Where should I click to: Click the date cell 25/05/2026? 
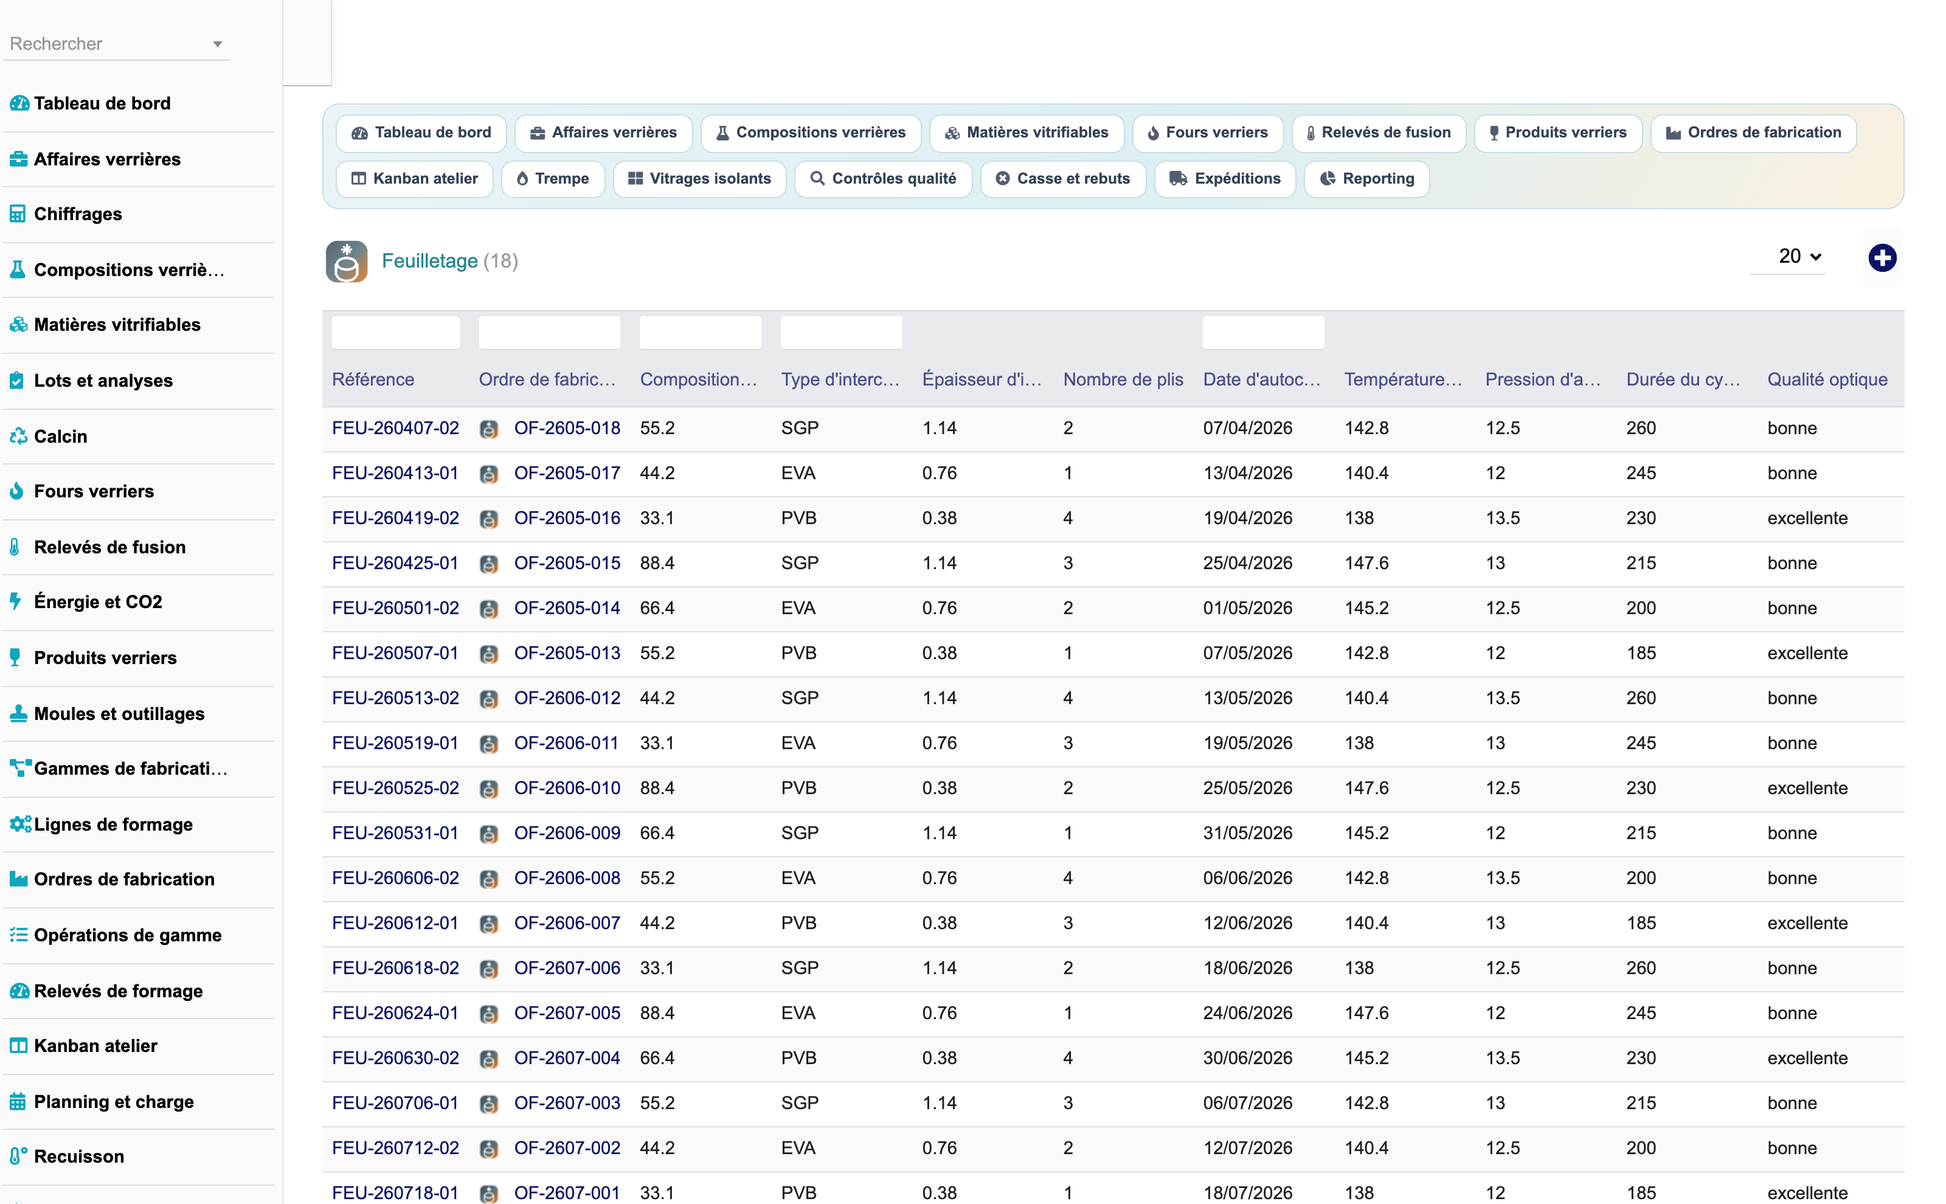tap(1247, 788)
